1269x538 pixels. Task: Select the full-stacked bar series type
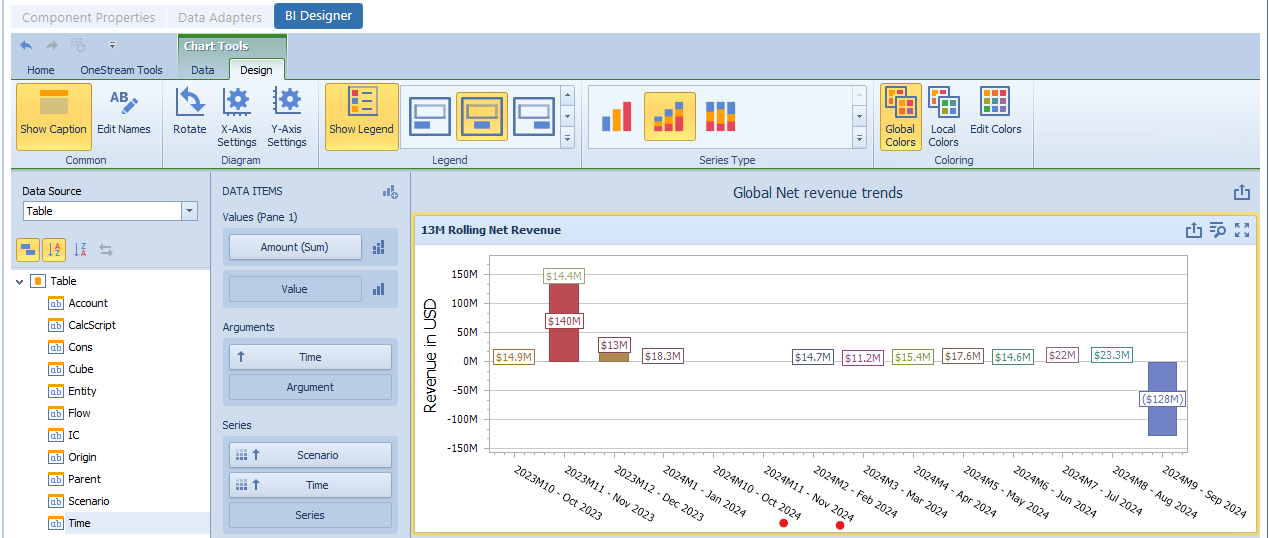(x=721, y=116)
